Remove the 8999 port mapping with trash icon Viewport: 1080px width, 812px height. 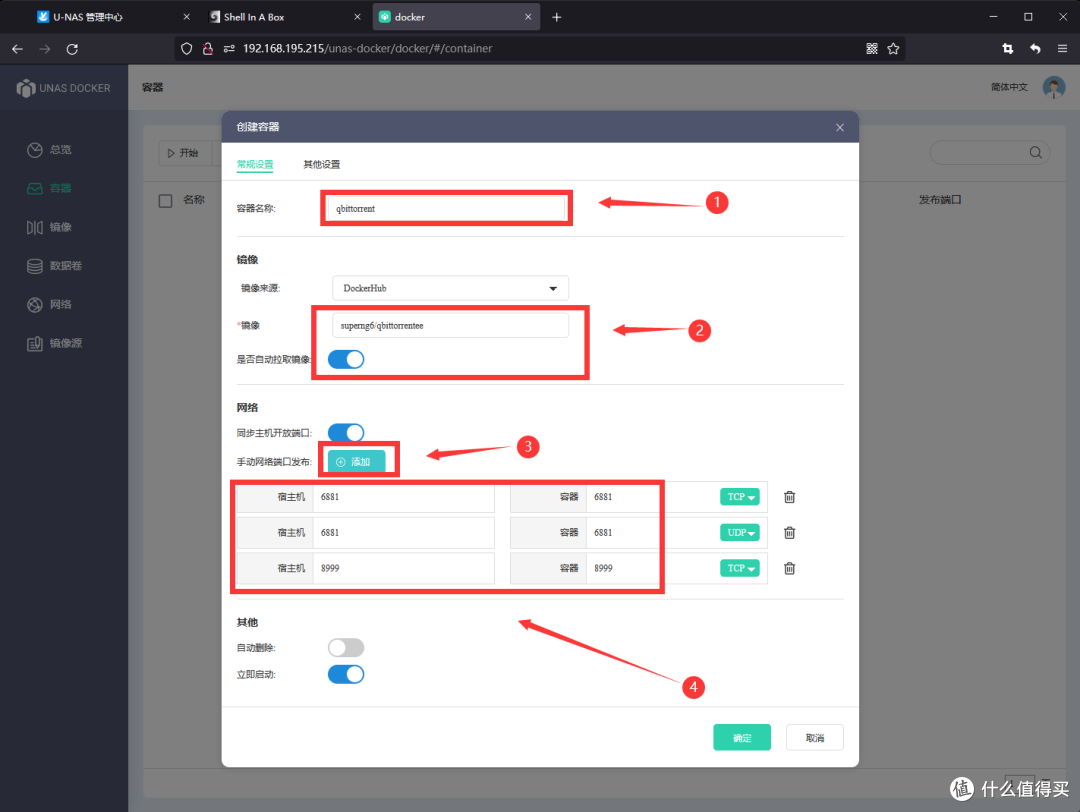point(789,568)
